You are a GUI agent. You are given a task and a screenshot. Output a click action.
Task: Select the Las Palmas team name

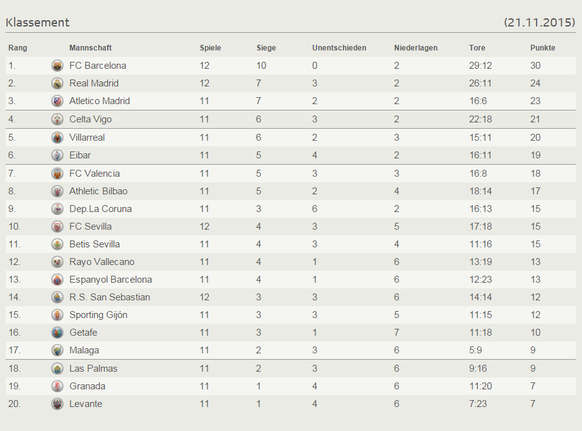point(93,368)
